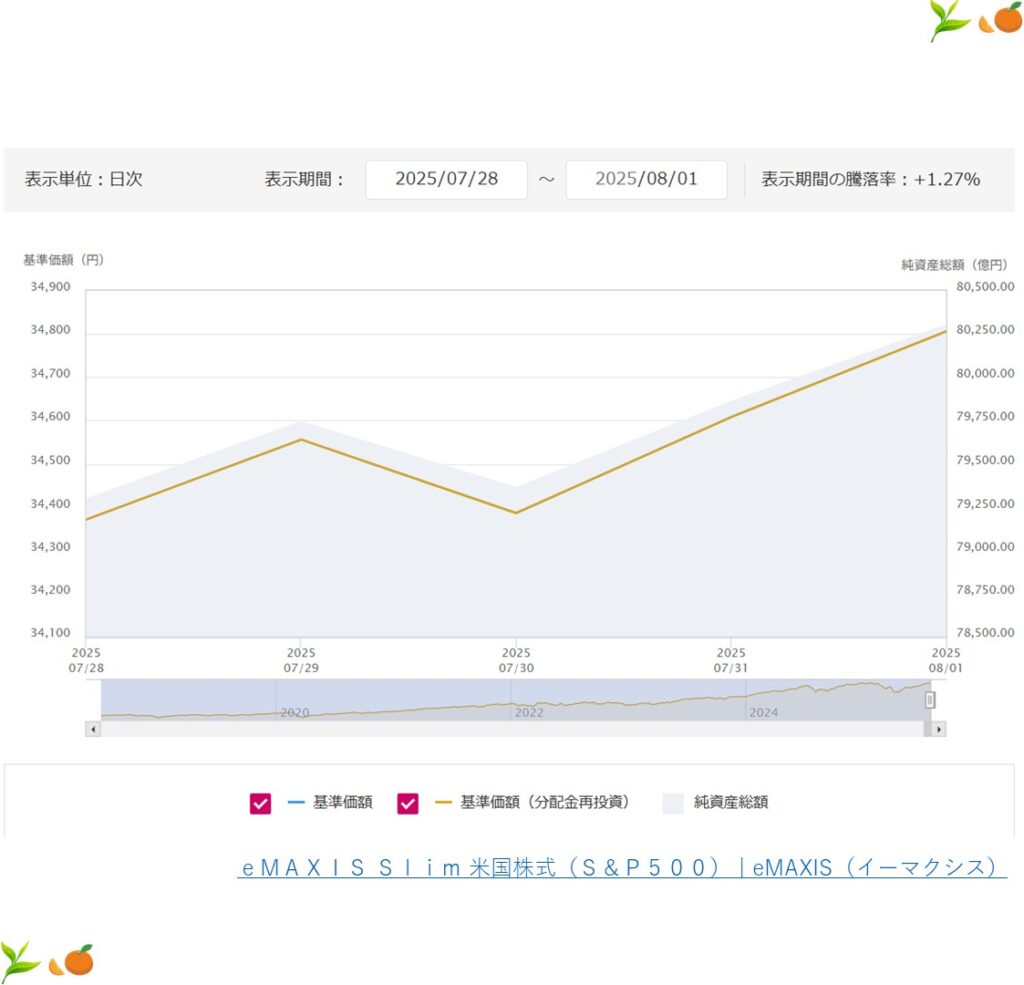
Task: Click the gold line point at 07/29
Action: [x=301, y=440]
